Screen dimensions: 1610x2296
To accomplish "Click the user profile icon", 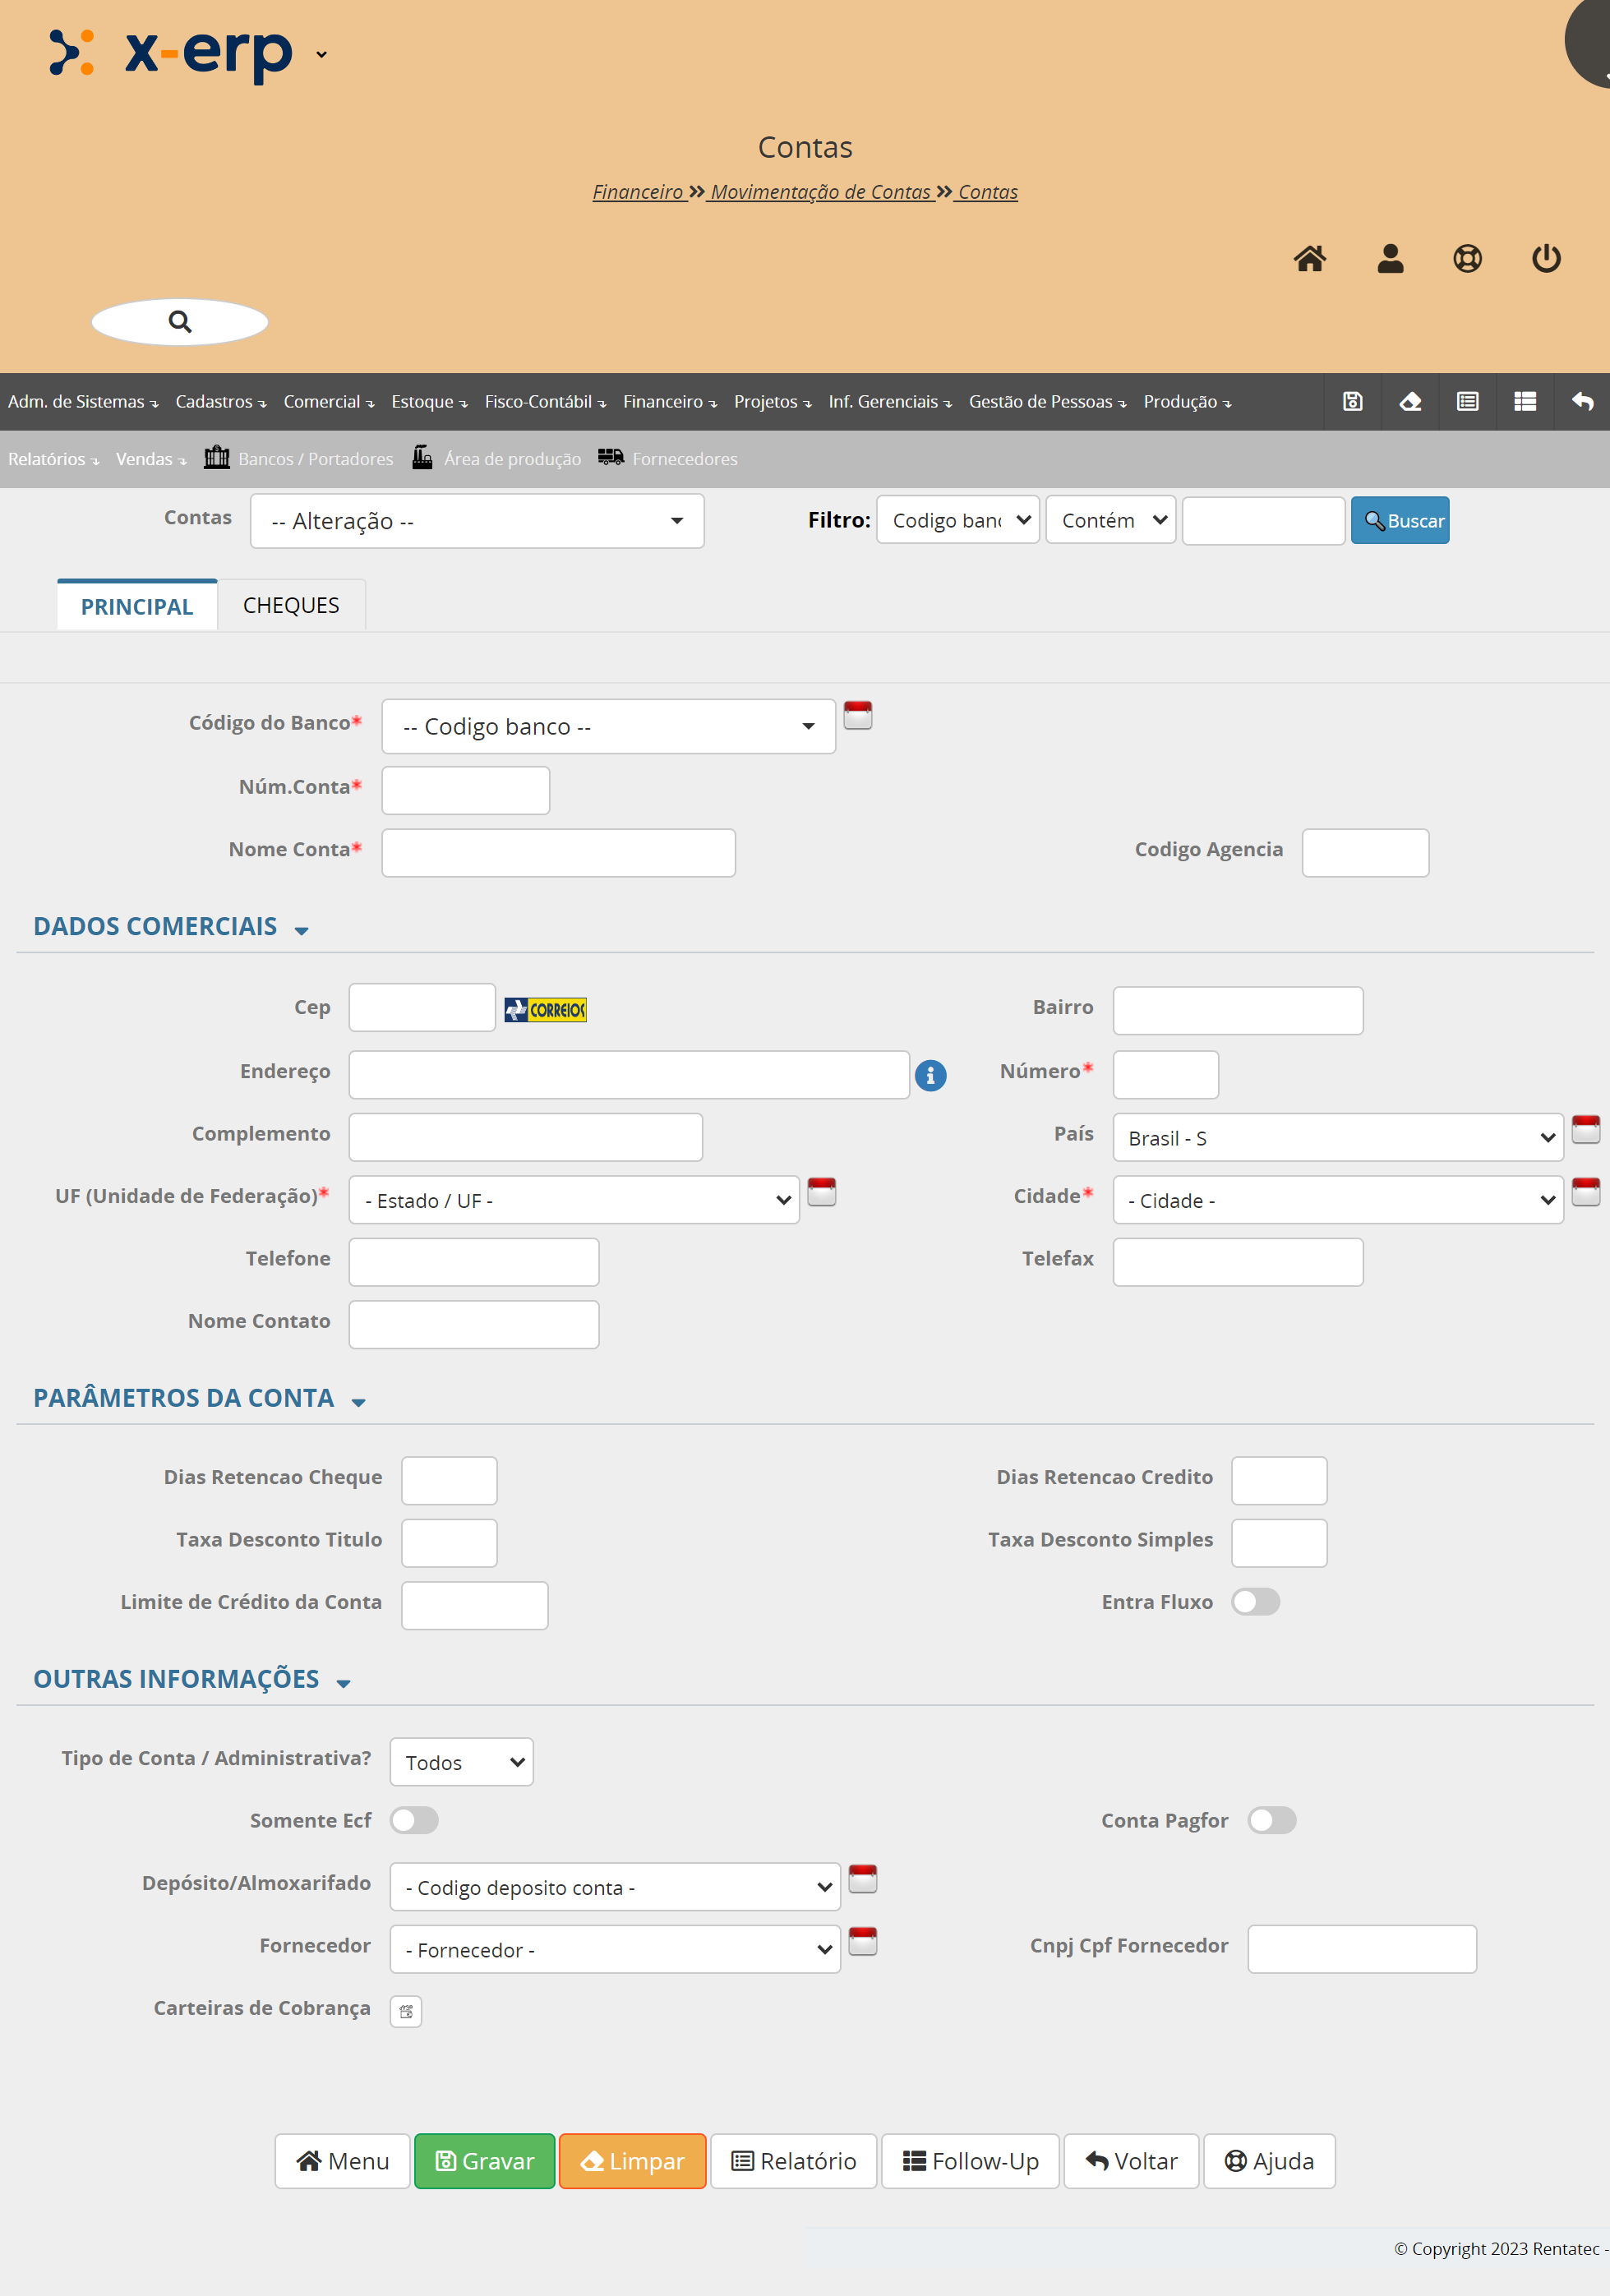I will click(1389, 259).
